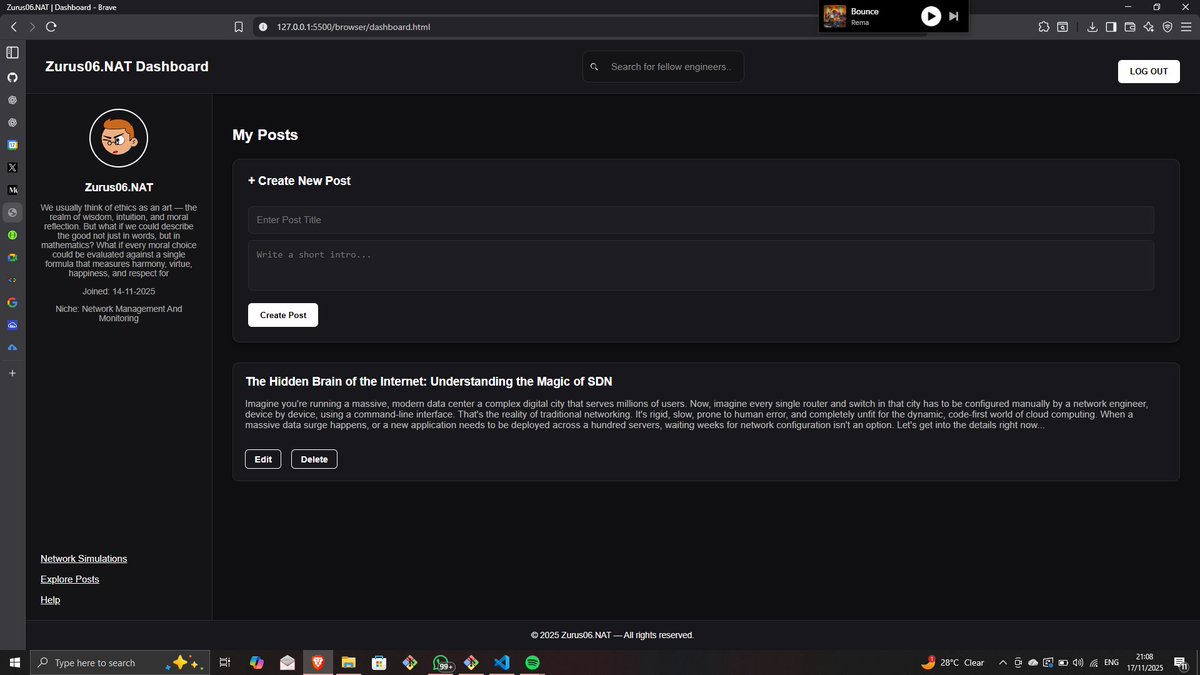Click the Search for fellow engineers field

663,66
